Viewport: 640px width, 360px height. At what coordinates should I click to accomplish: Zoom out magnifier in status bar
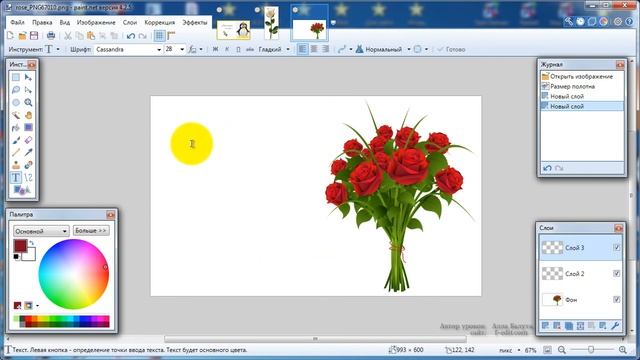(x=562, y=350)
